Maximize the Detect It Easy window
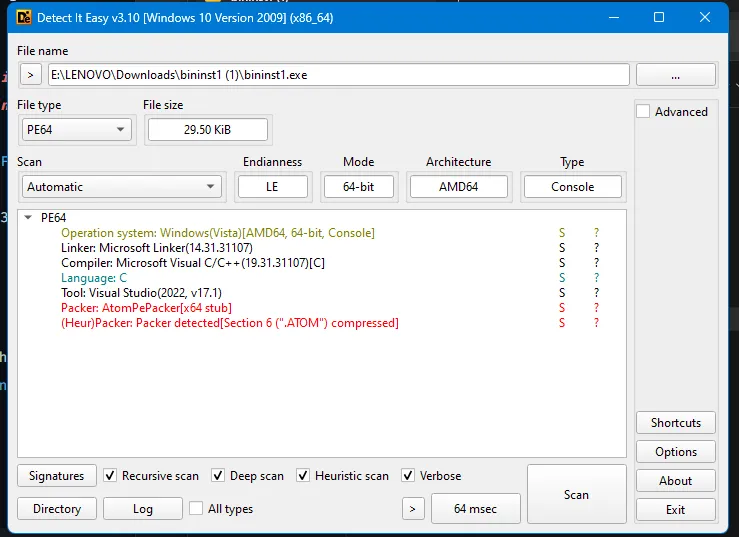 pos(659,17)
